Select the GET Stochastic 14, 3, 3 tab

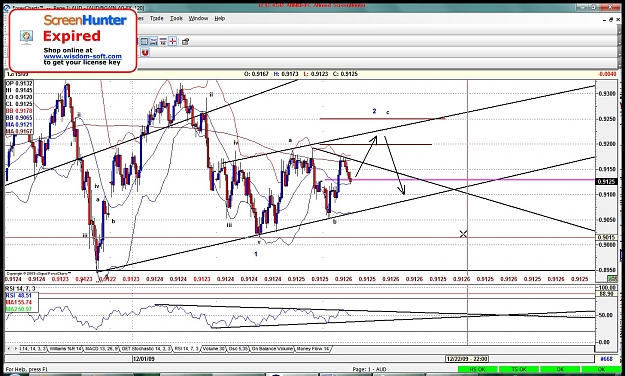pyautogui.click(x=146, y=349)
